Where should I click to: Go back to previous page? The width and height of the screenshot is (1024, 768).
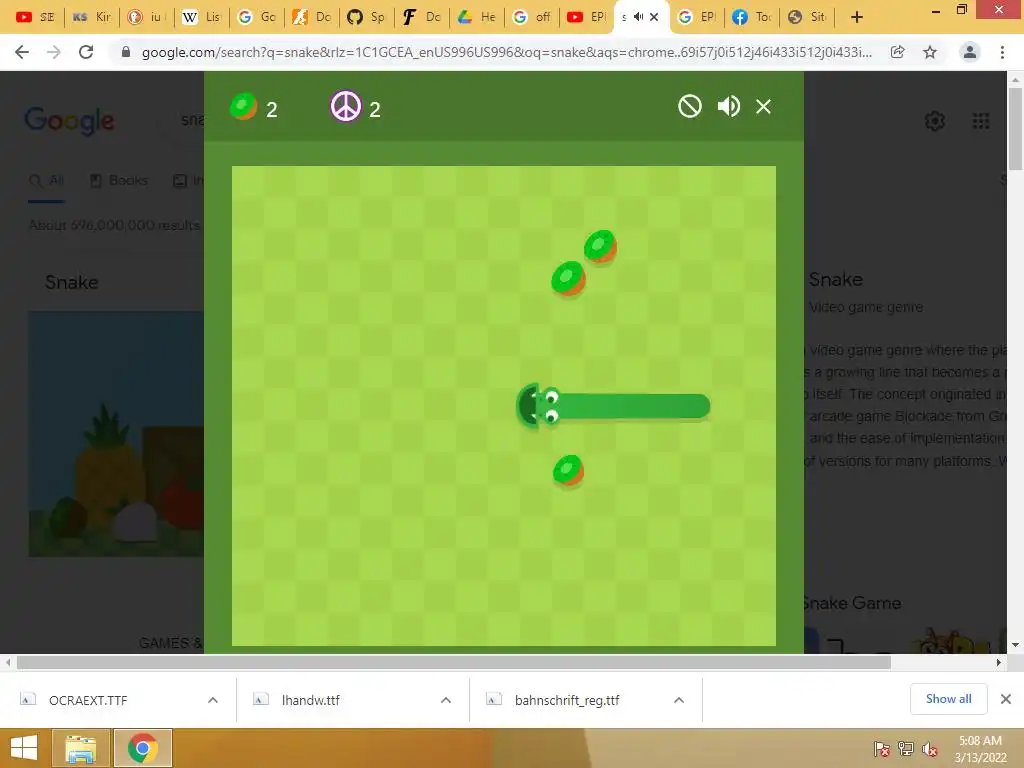[x=22, y=52]
